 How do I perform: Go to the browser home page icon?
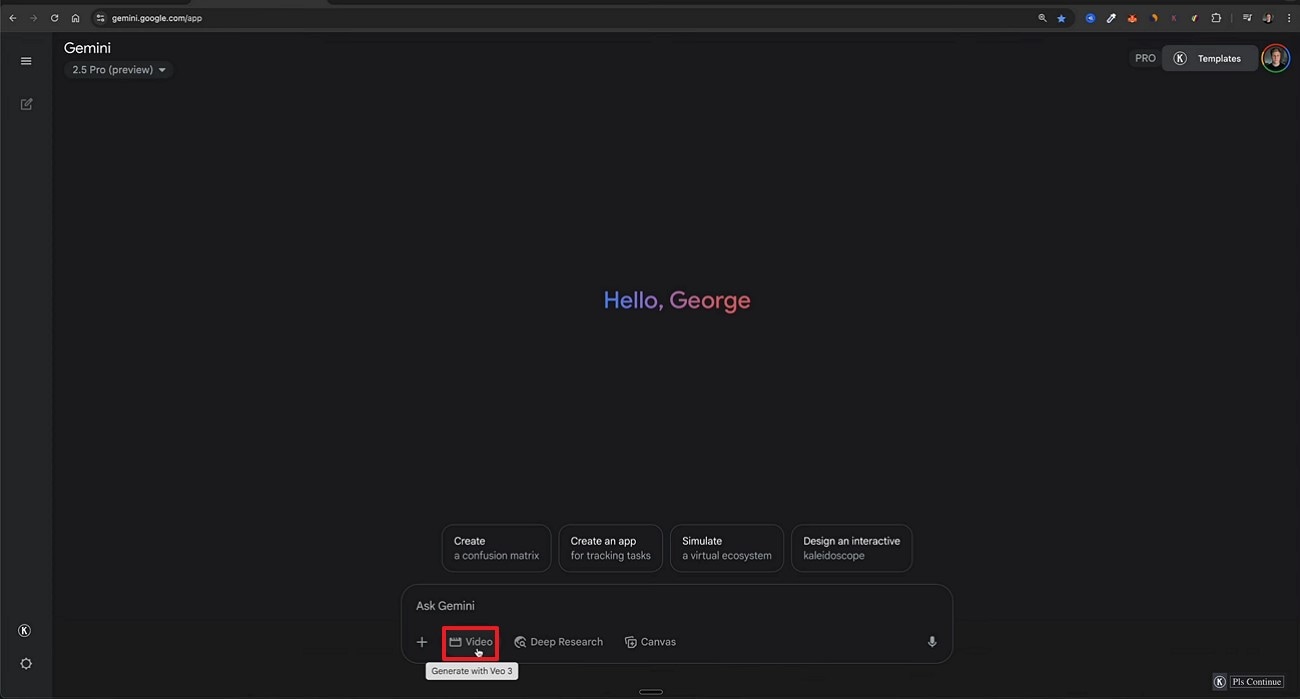pyautogui.click(x=75, y=18)
